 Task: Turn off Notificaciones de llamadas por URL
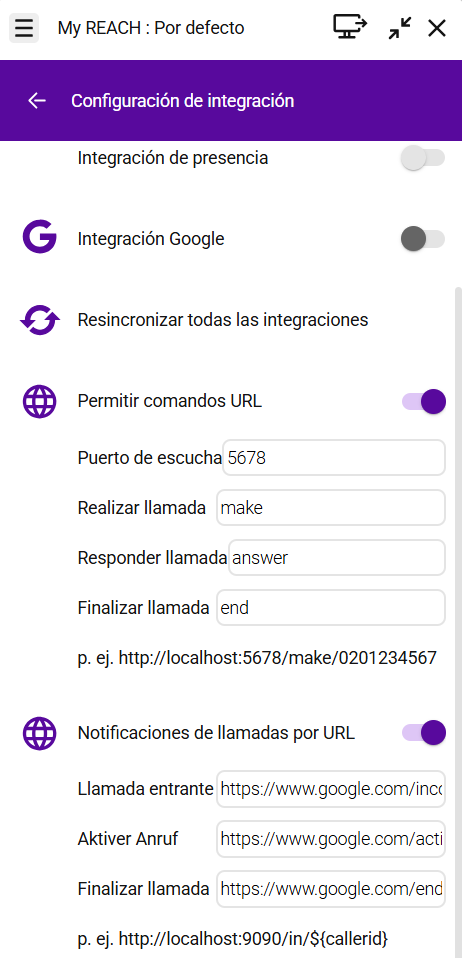(x=424, y=733)
